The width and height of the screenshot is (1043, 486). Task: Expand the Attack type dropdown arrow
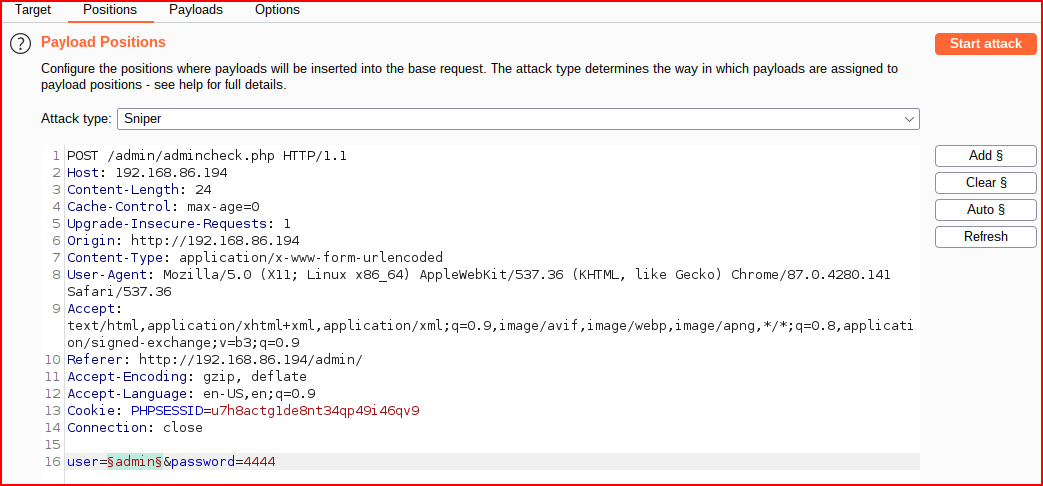909,119
